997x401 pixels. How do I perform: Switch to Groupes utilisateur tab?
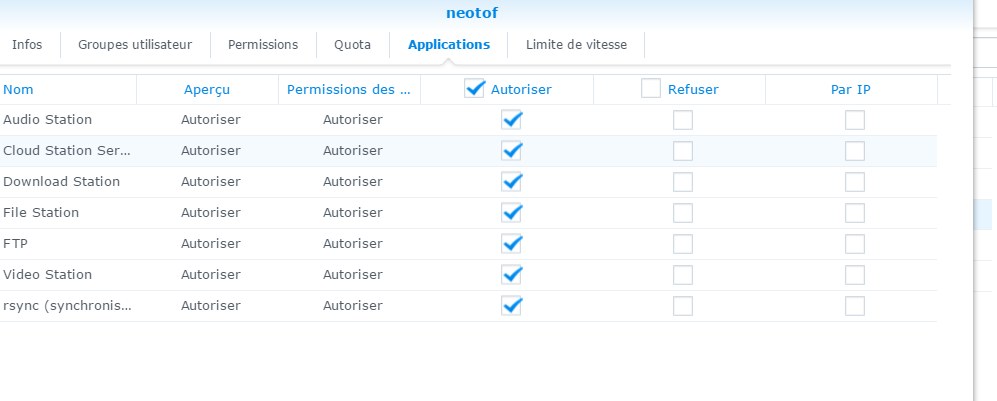tap(135, 45)
